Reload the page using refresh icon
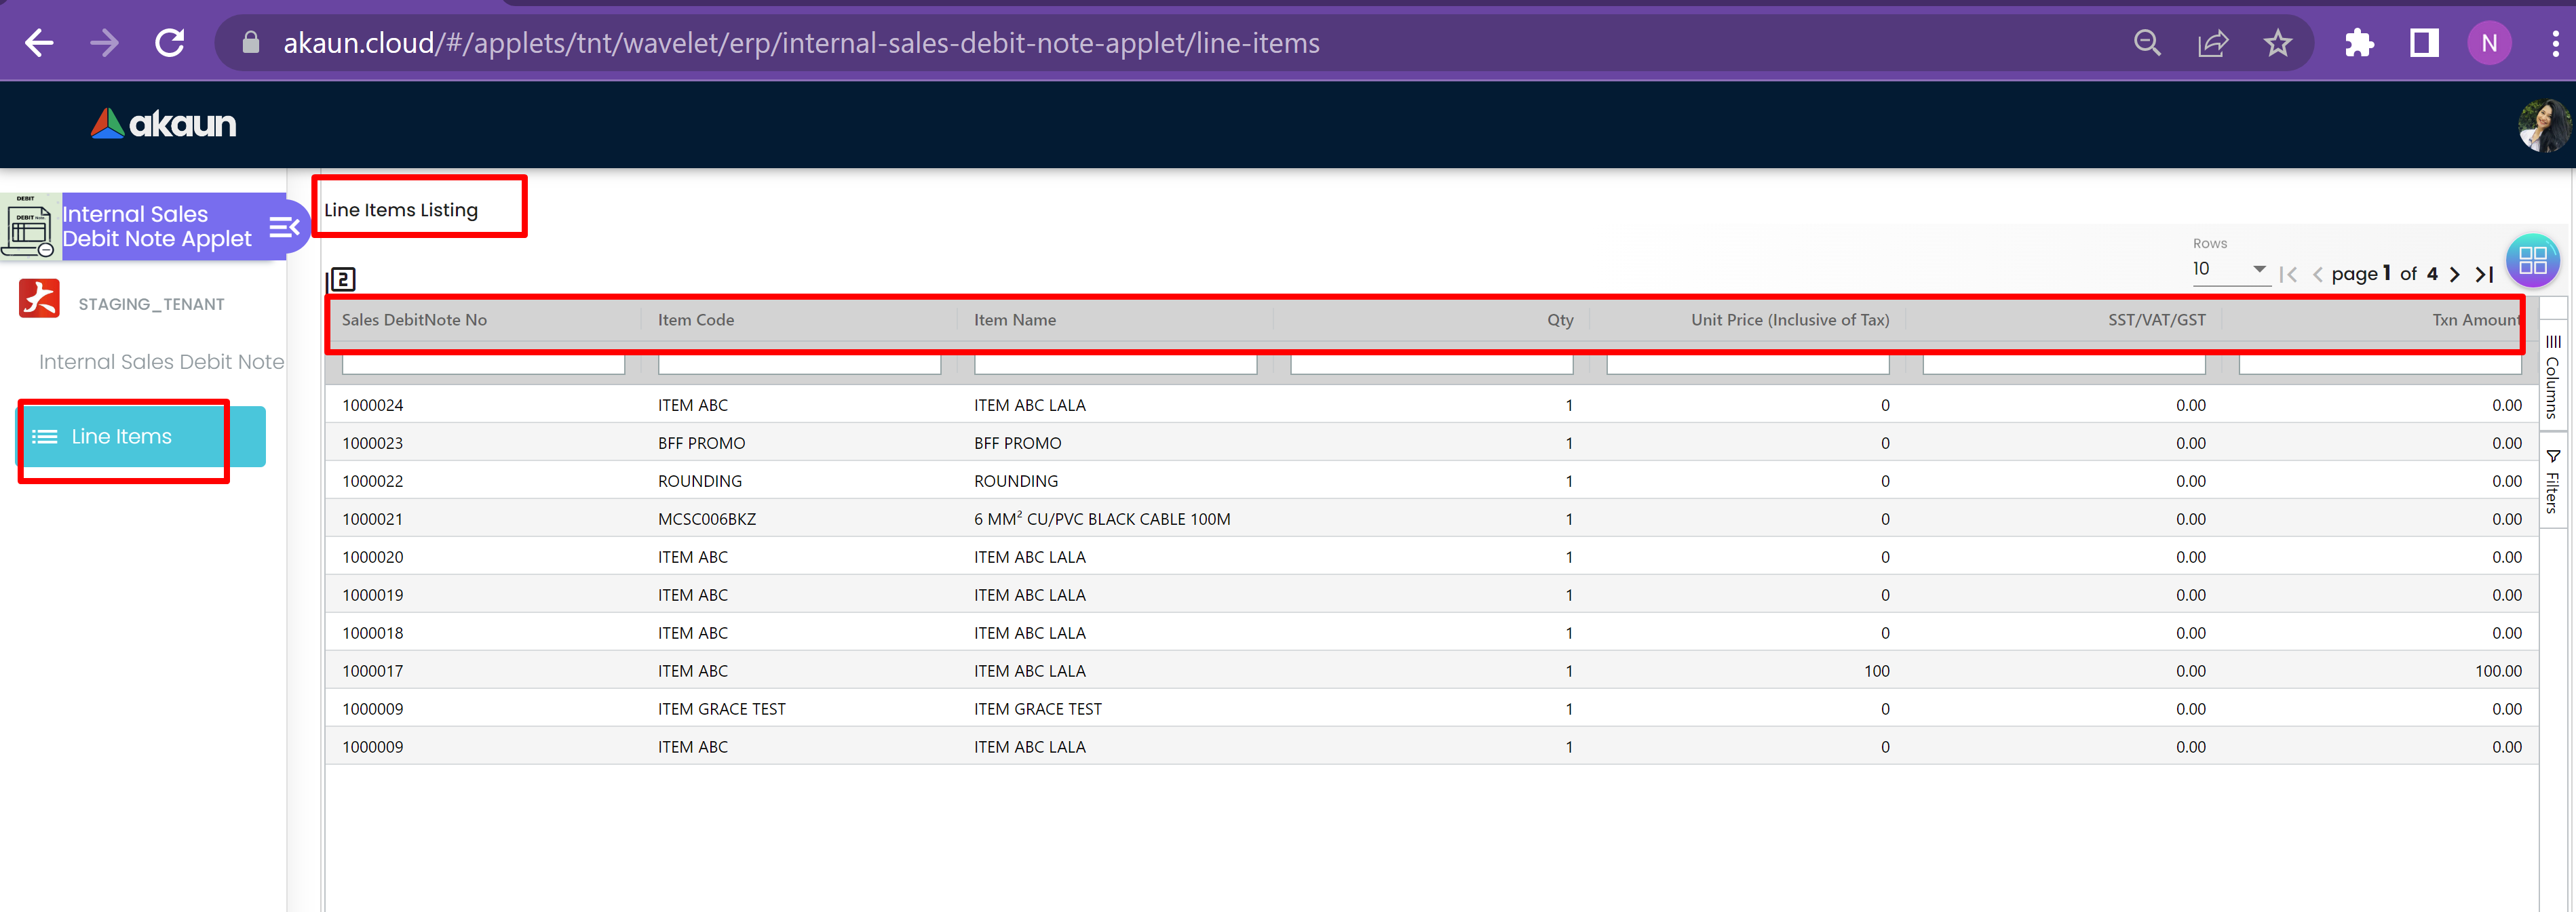 tap(170, 43)
